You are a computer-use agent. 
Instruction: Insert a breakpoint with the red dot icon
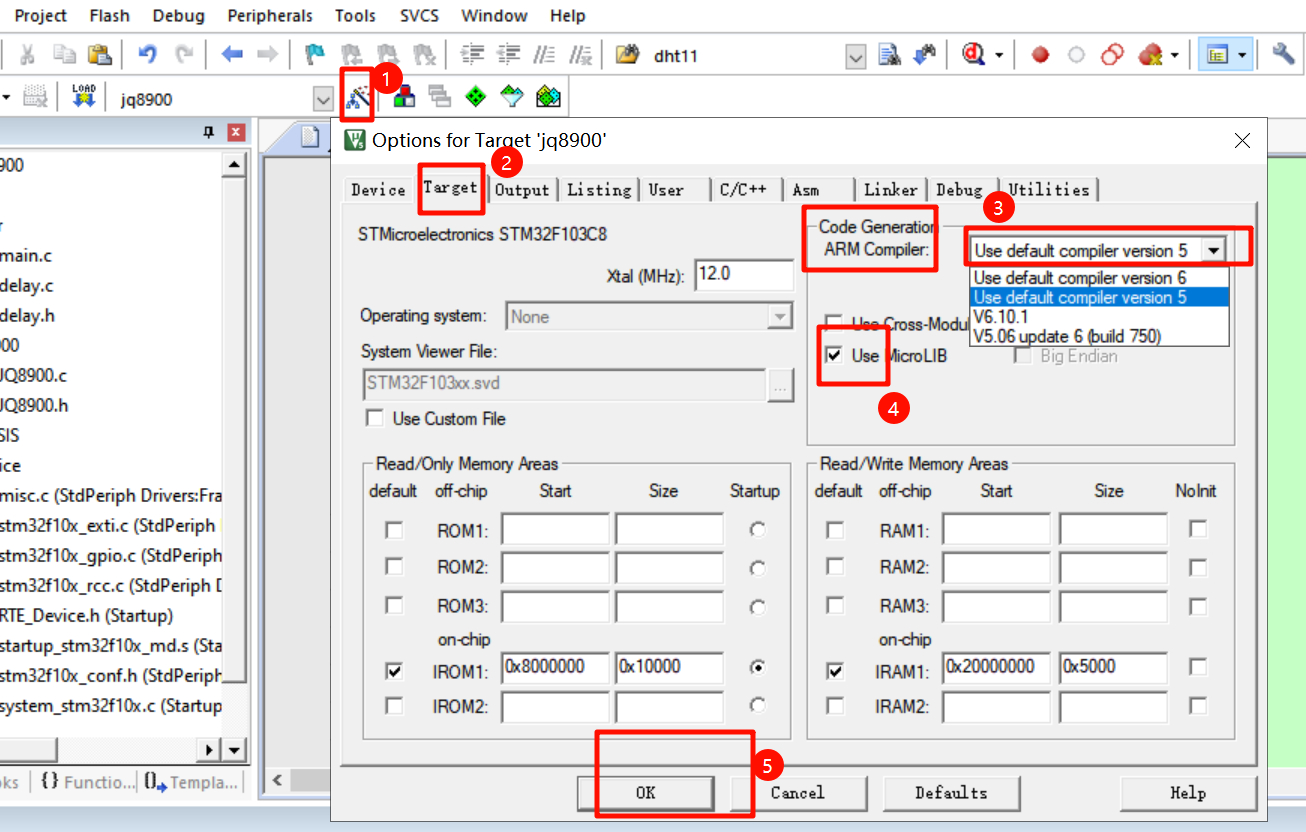1040,55
